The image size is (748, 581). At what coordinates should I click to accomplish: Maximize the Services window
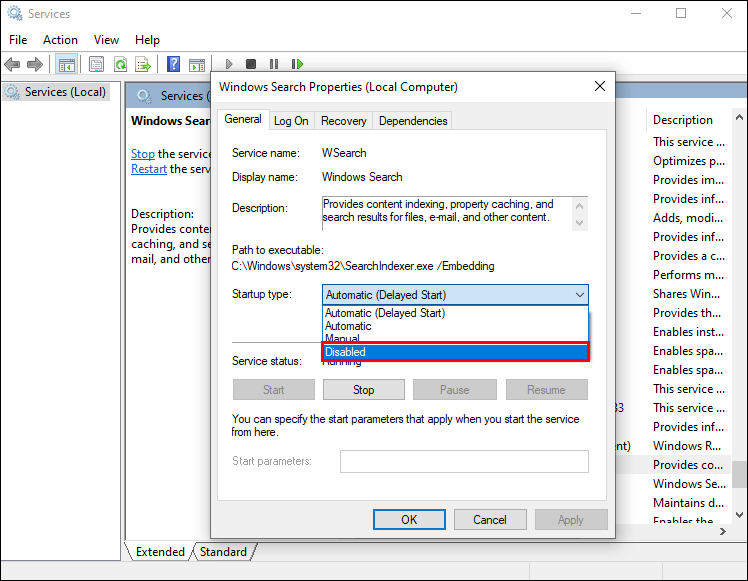pyautogui.click(x=681, y=13)
